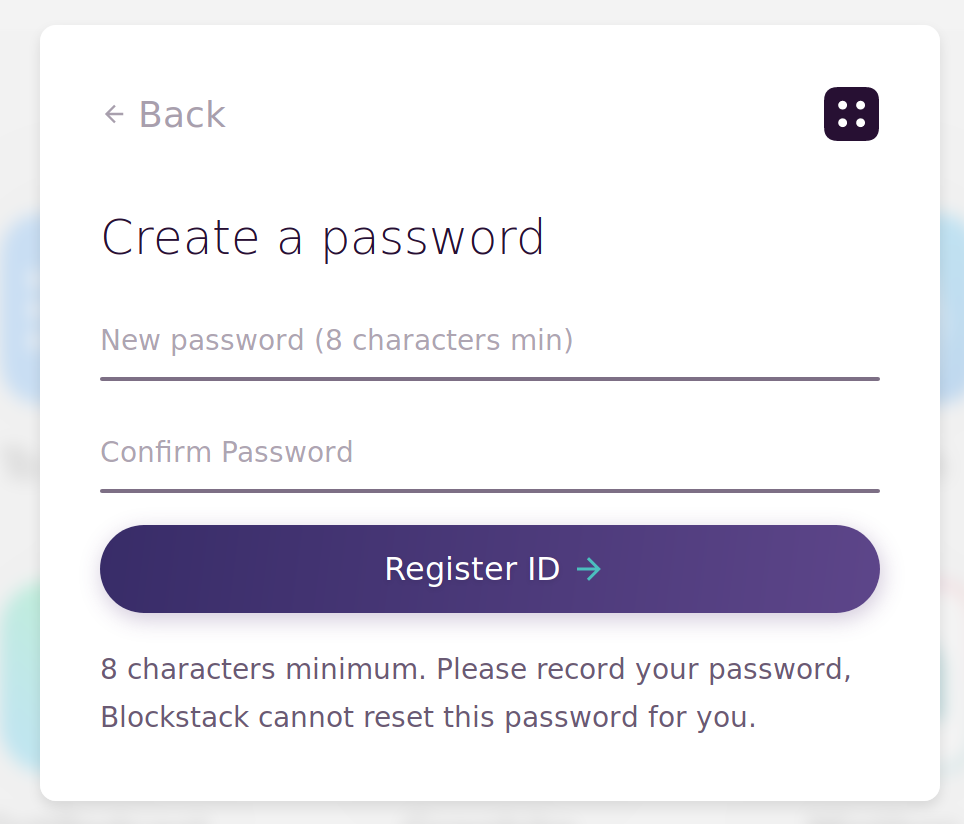Focus the Confirm Password input field
This screenshot has width=964, height=824.
click(x=489, y=453)
